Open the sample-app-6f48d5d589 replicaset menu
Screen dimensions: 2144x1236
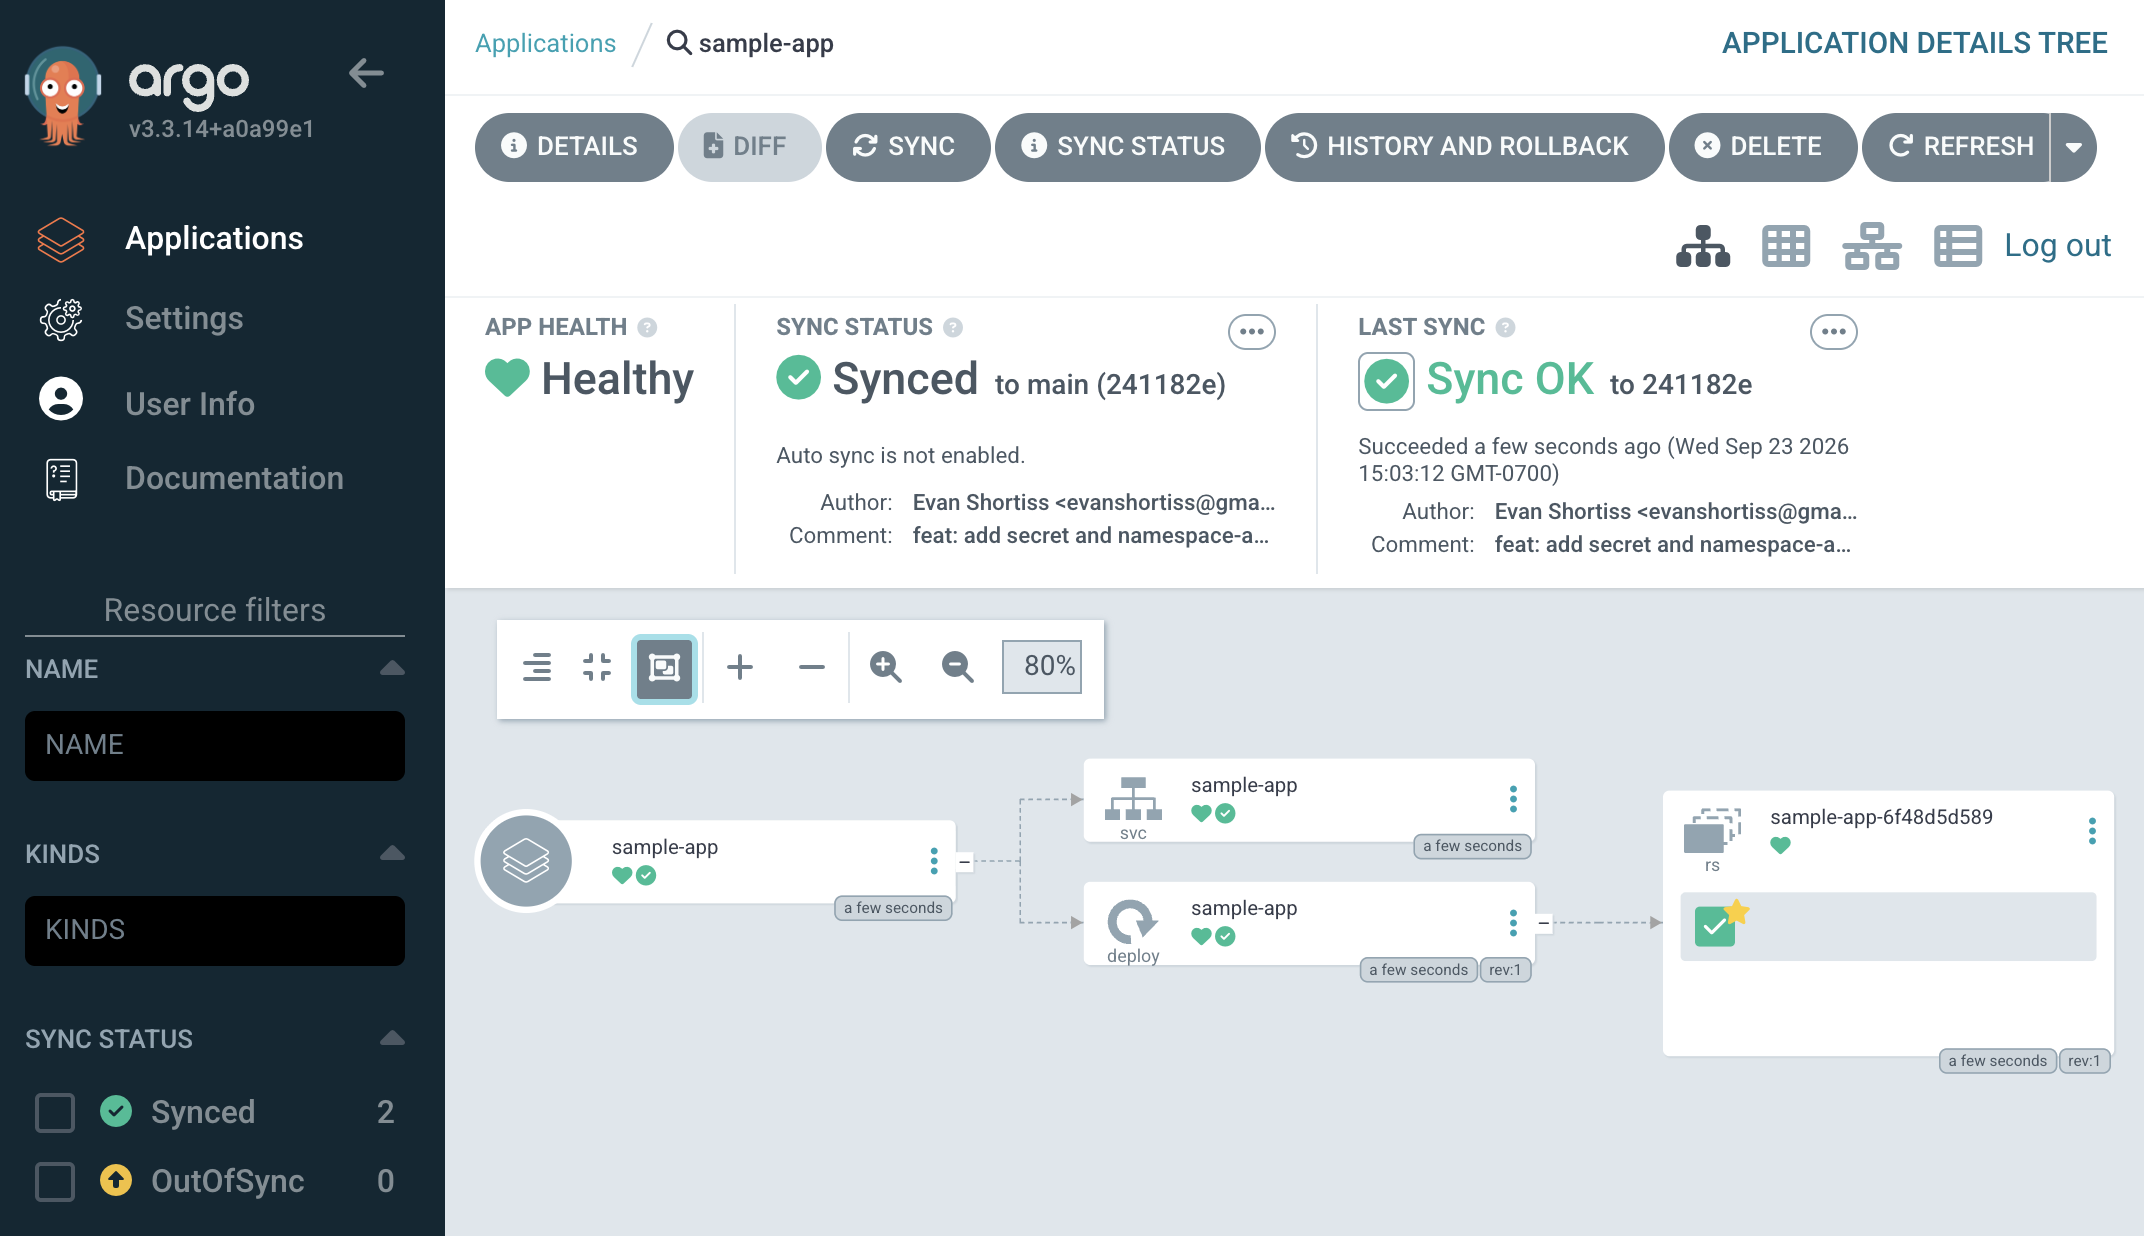[x=2092, y=831]
